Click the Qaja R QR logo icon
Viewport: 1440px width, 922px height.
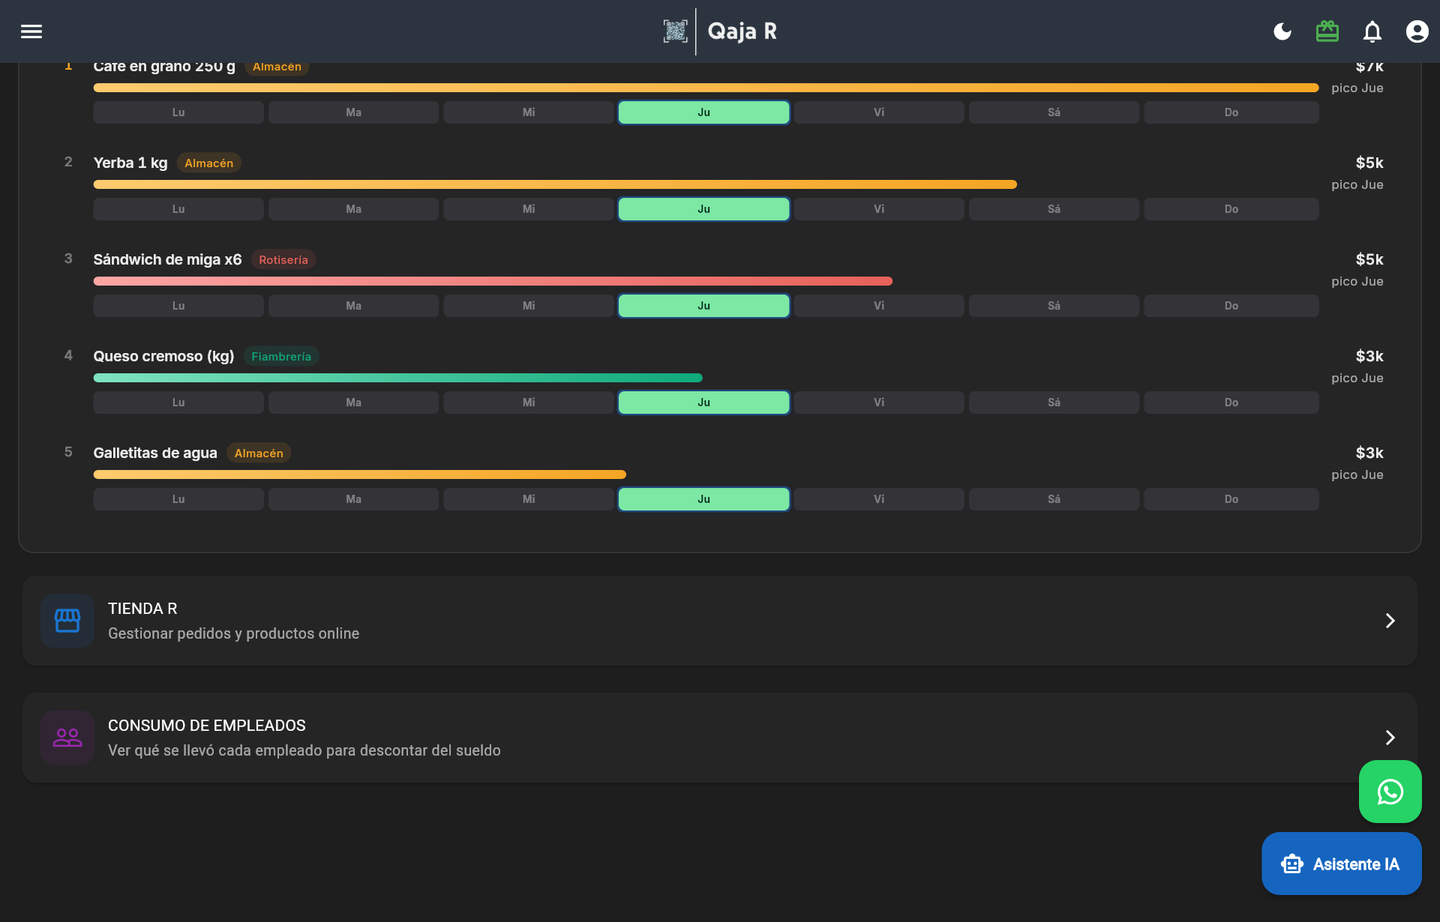coord(675,31)
